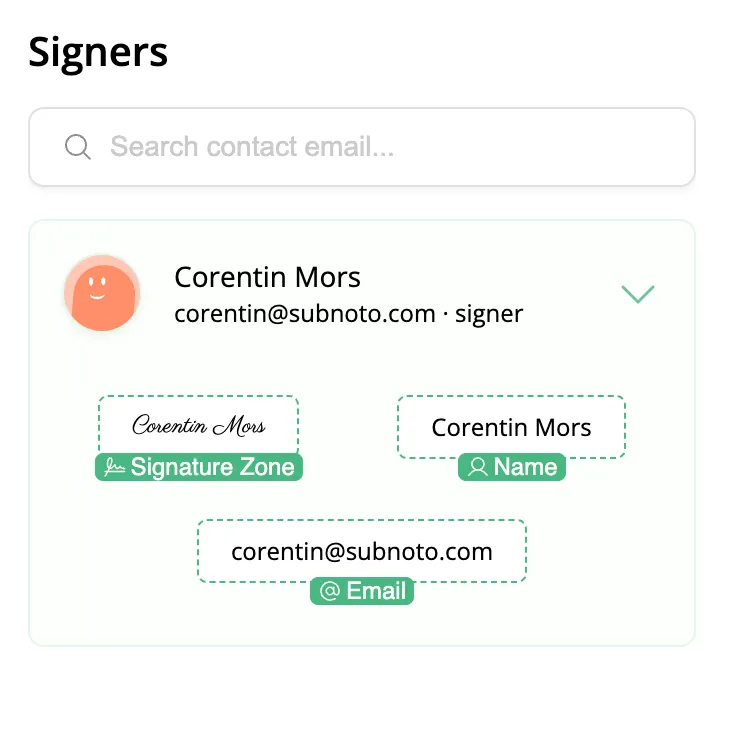Select the dashed Email field box
This screenshot has width=734, height=730.
click(361, 551)
